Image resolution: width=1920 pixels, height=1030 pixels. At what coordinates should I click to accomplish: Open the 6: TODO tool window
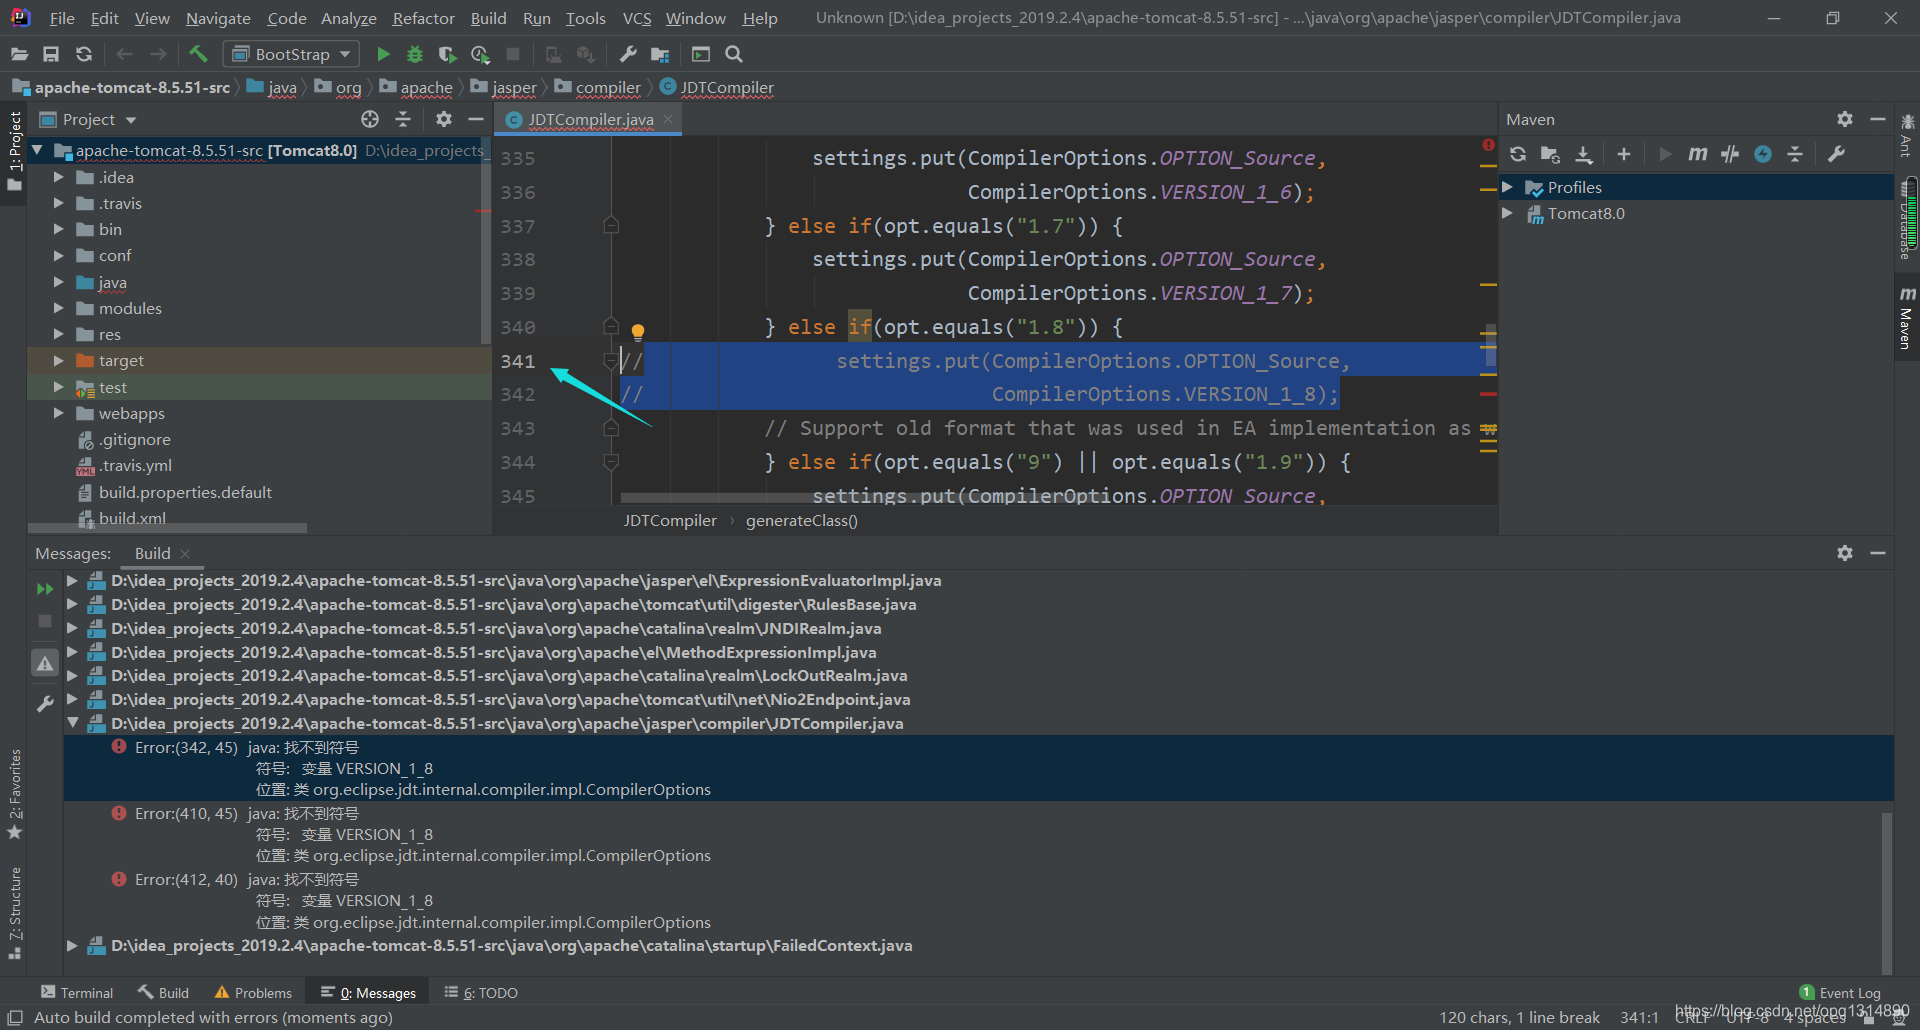coord(481,992)
